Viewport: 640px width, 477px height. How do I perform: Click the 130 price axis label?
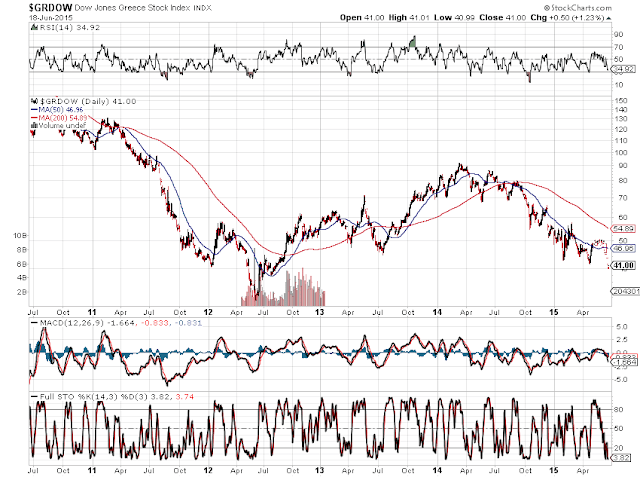click(620, 119)
